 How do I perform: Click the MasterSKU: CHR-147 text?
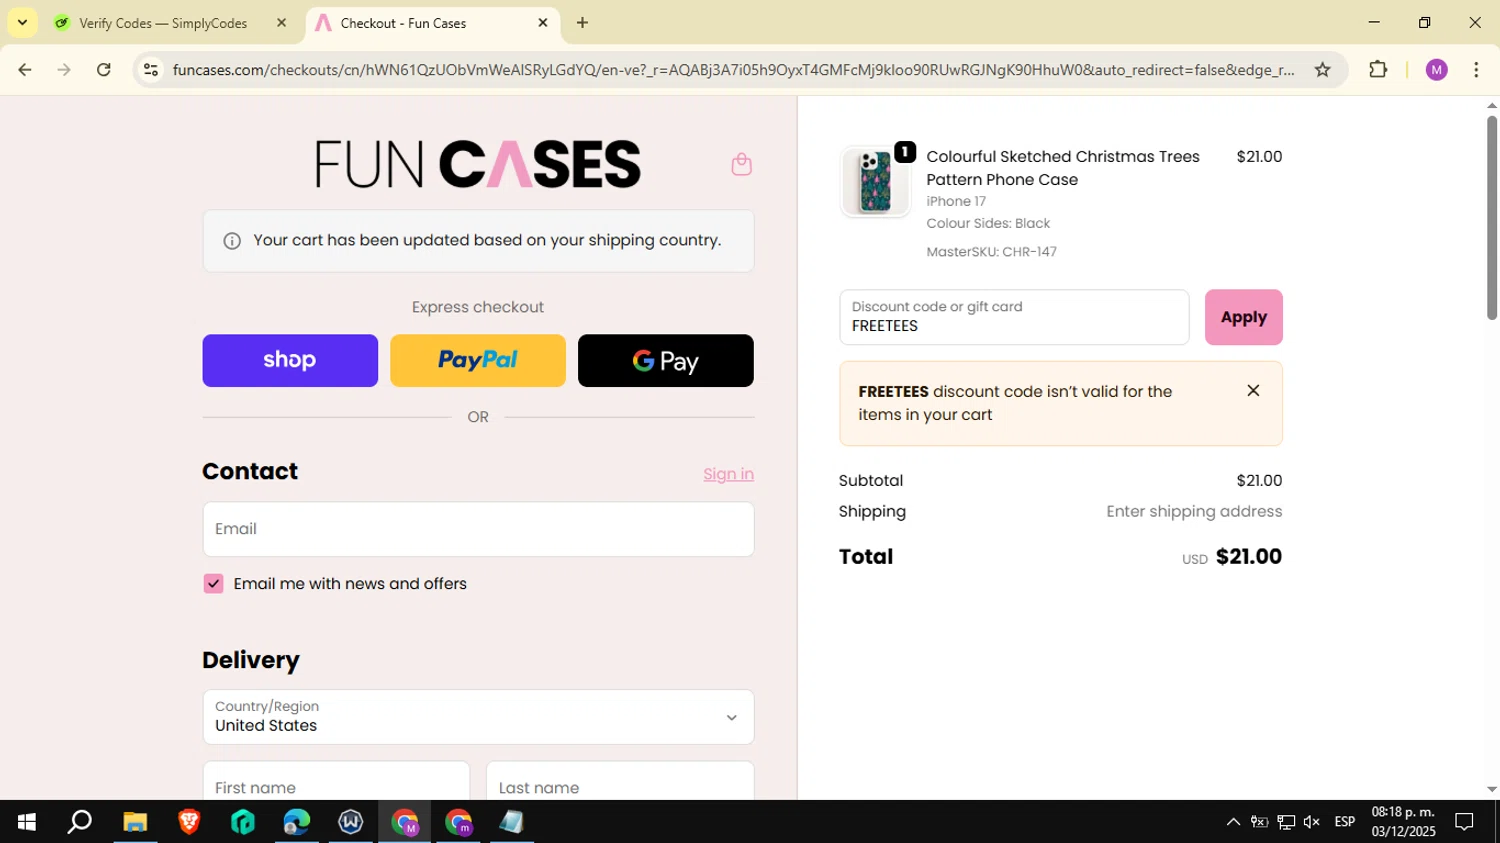pos(991,252)
